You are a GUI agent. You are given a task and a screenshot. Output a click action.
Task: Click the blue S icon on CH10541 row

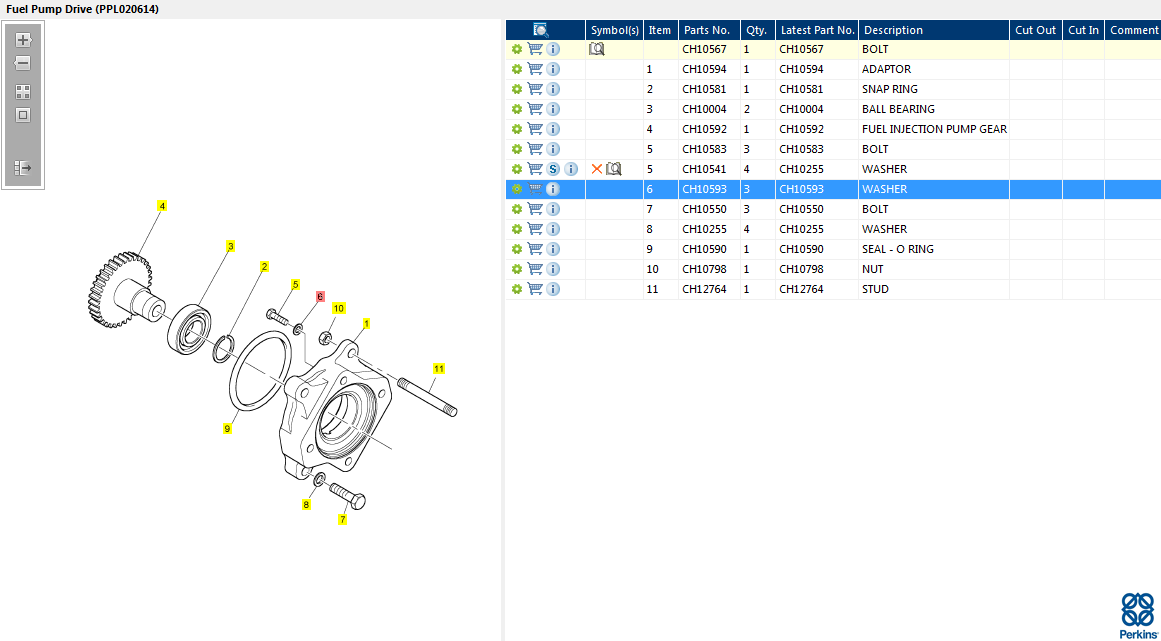click(553, 169)
